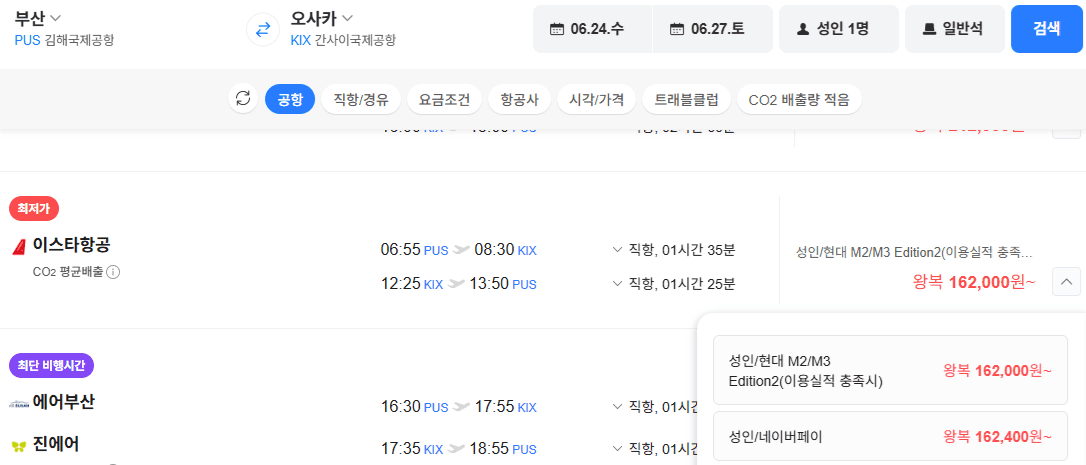The width and height of the screenshot is (1086, 465).
Task: Click the 17:55 KIX arrival time
Action: coord(506,407)
